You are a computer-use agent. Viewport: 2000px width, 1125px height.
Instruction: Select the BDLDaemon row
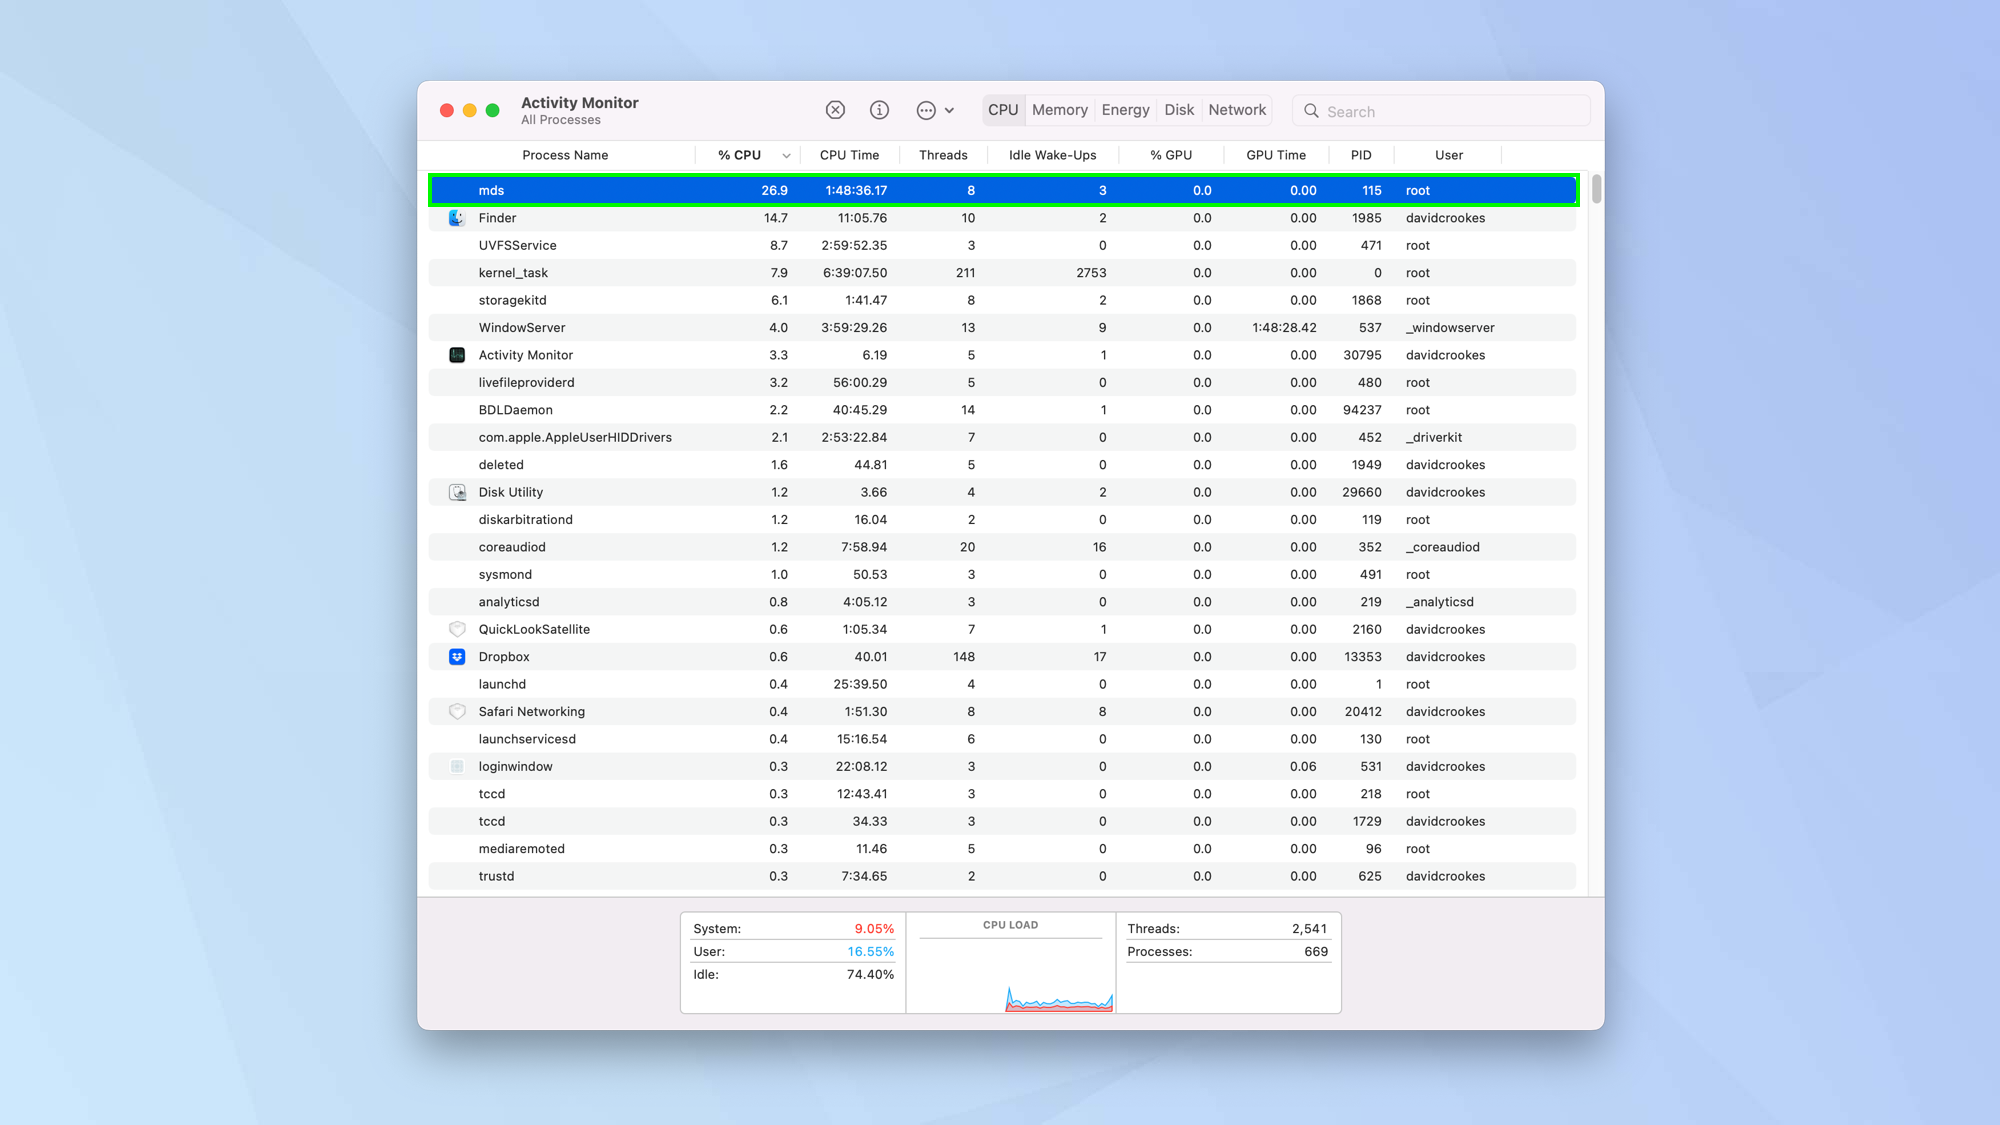1003,410
